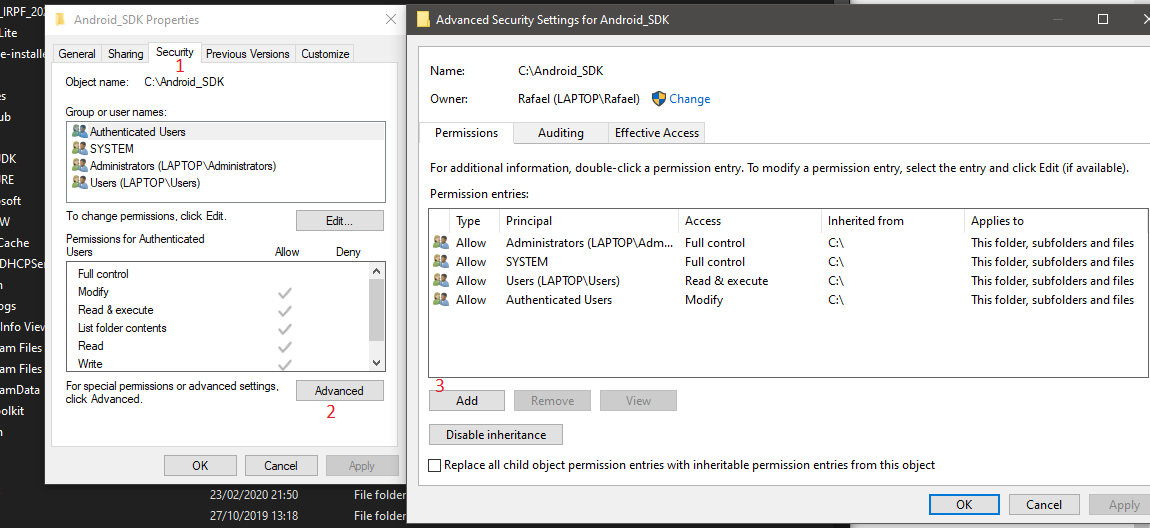Click folder icon in Advanced Security title bar

pyautogui.click(x=422, y=19)
